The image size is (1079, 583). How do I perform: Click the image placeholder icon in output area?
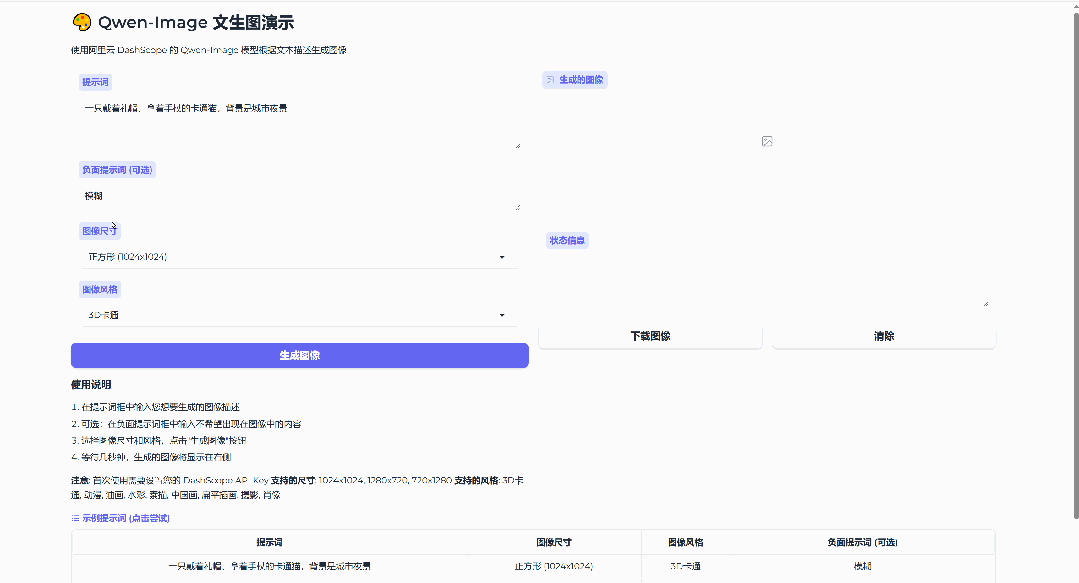(x=767, y=141)
